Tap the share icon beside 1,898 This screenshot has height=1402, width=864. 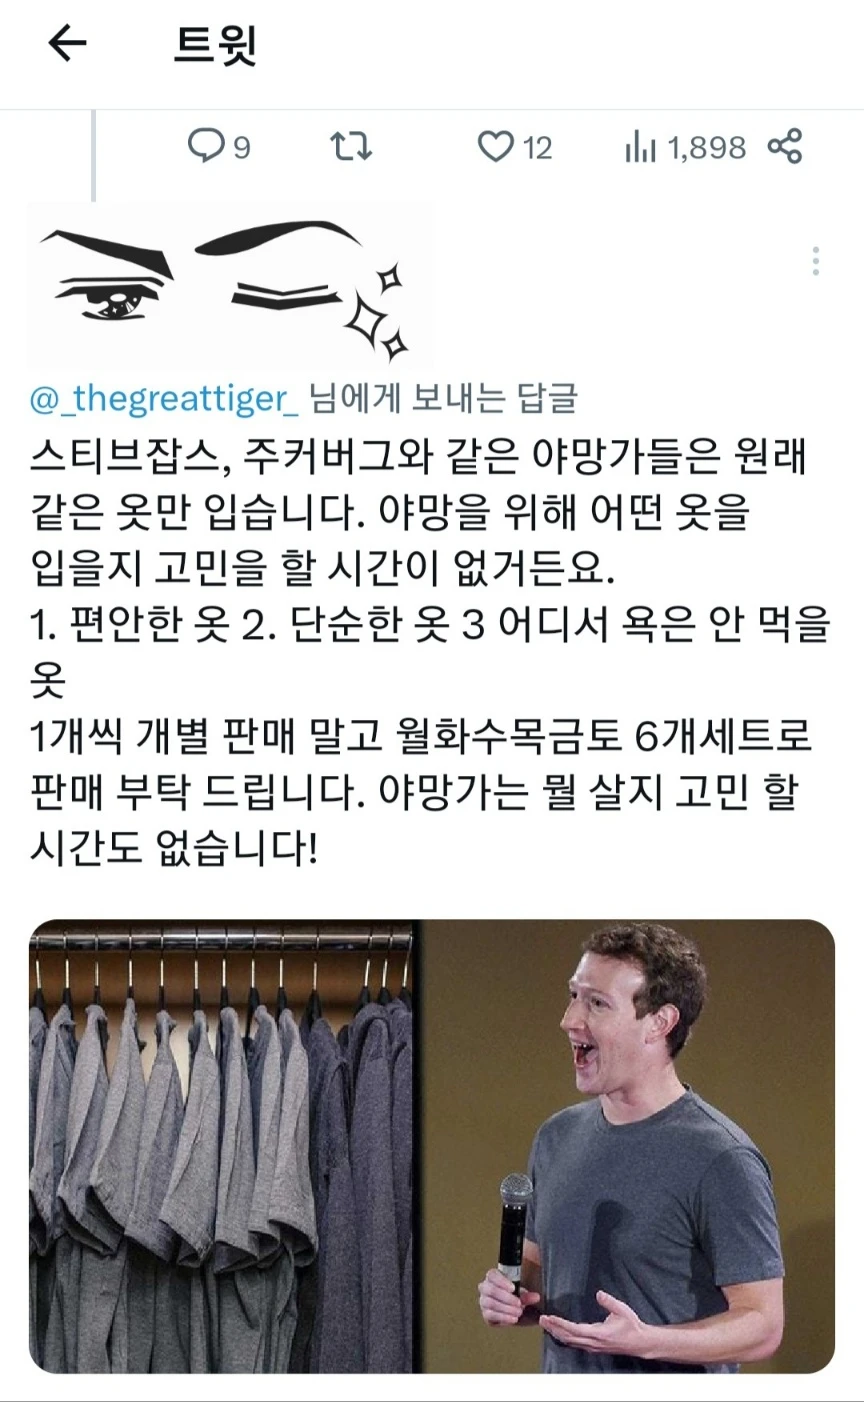[x=785, y=146]
